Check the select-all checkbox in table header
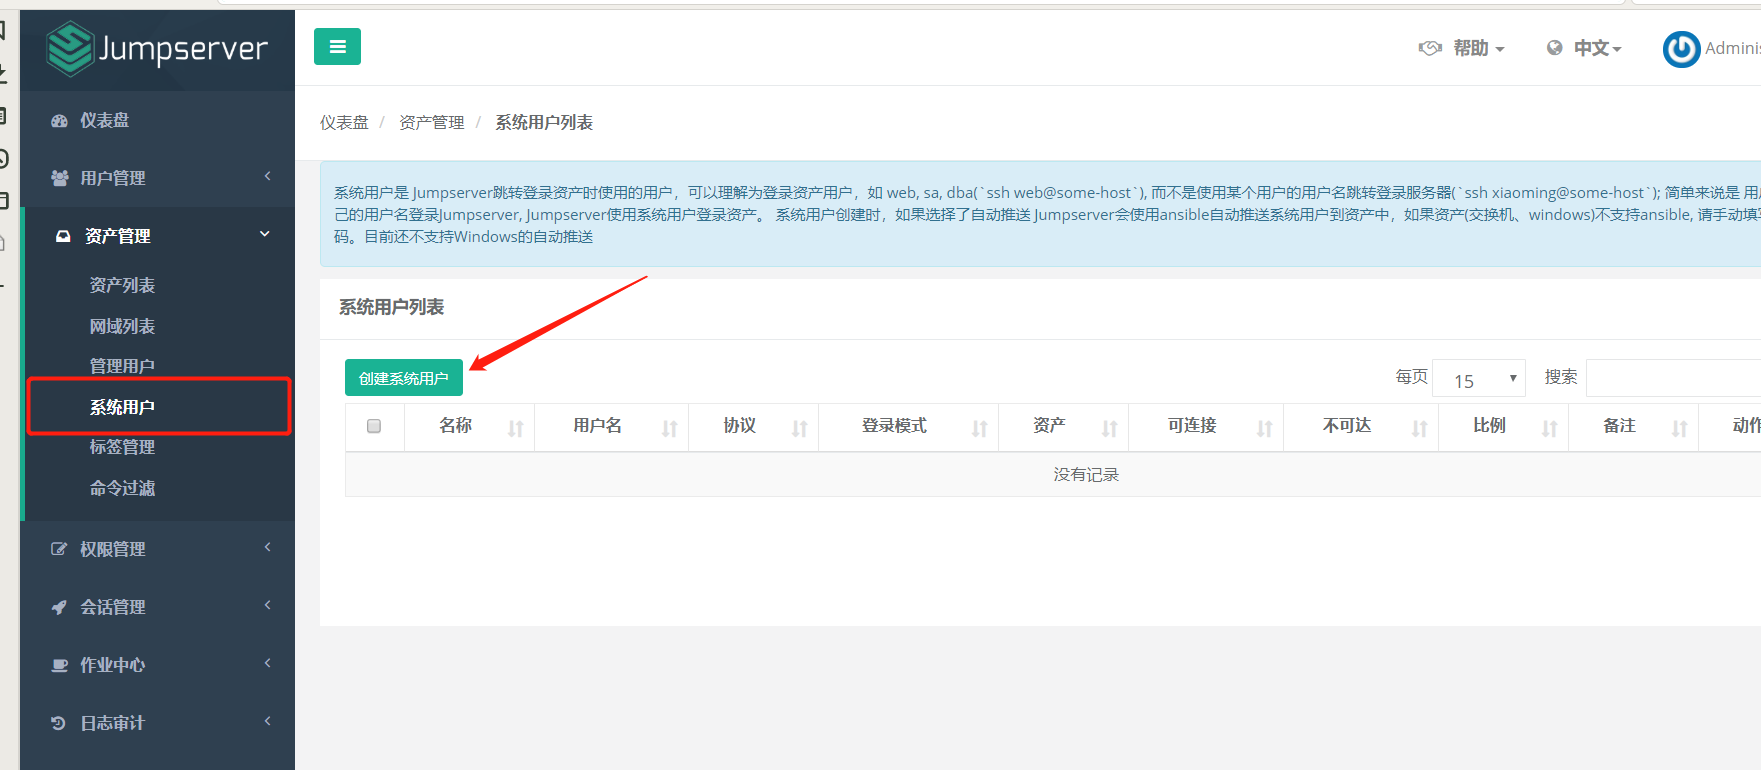The height and width of the screenshot is (770, 1761). coord(374,426)
